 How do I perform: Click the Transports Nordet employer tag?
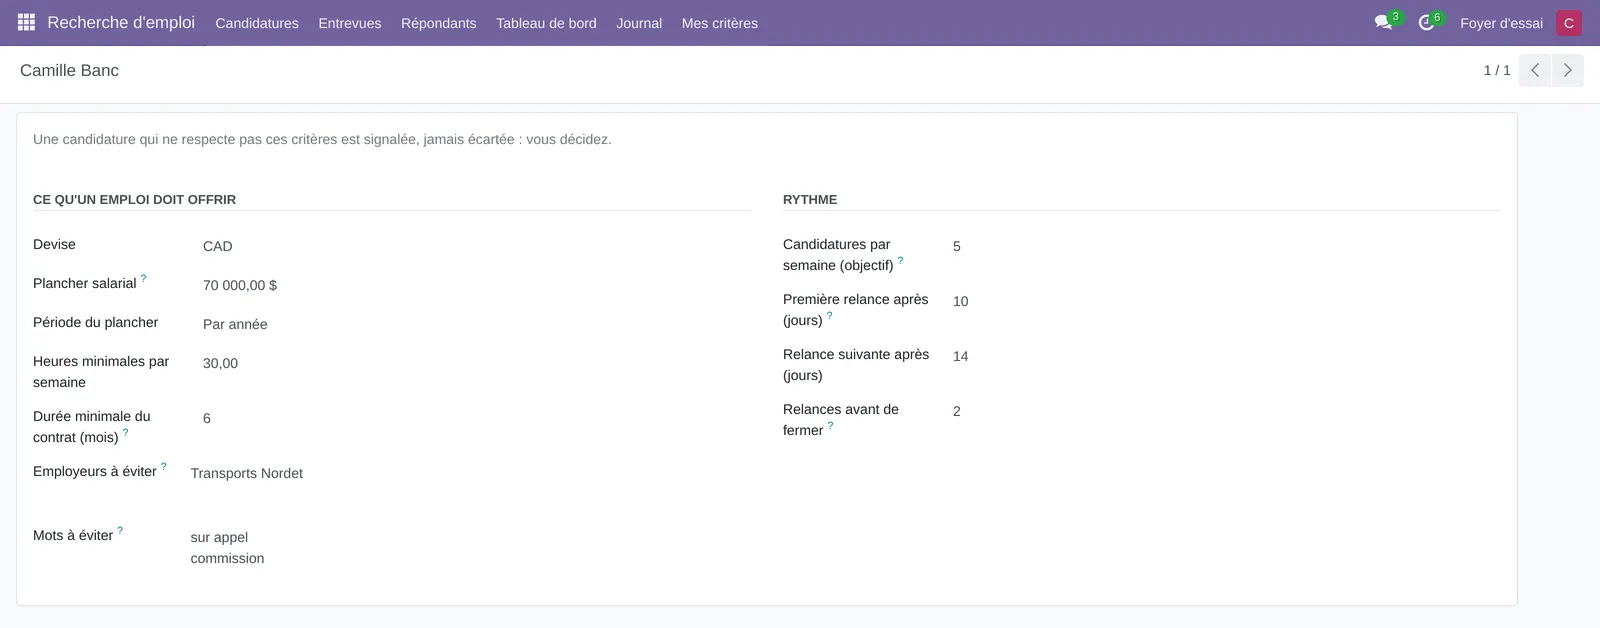247,473
